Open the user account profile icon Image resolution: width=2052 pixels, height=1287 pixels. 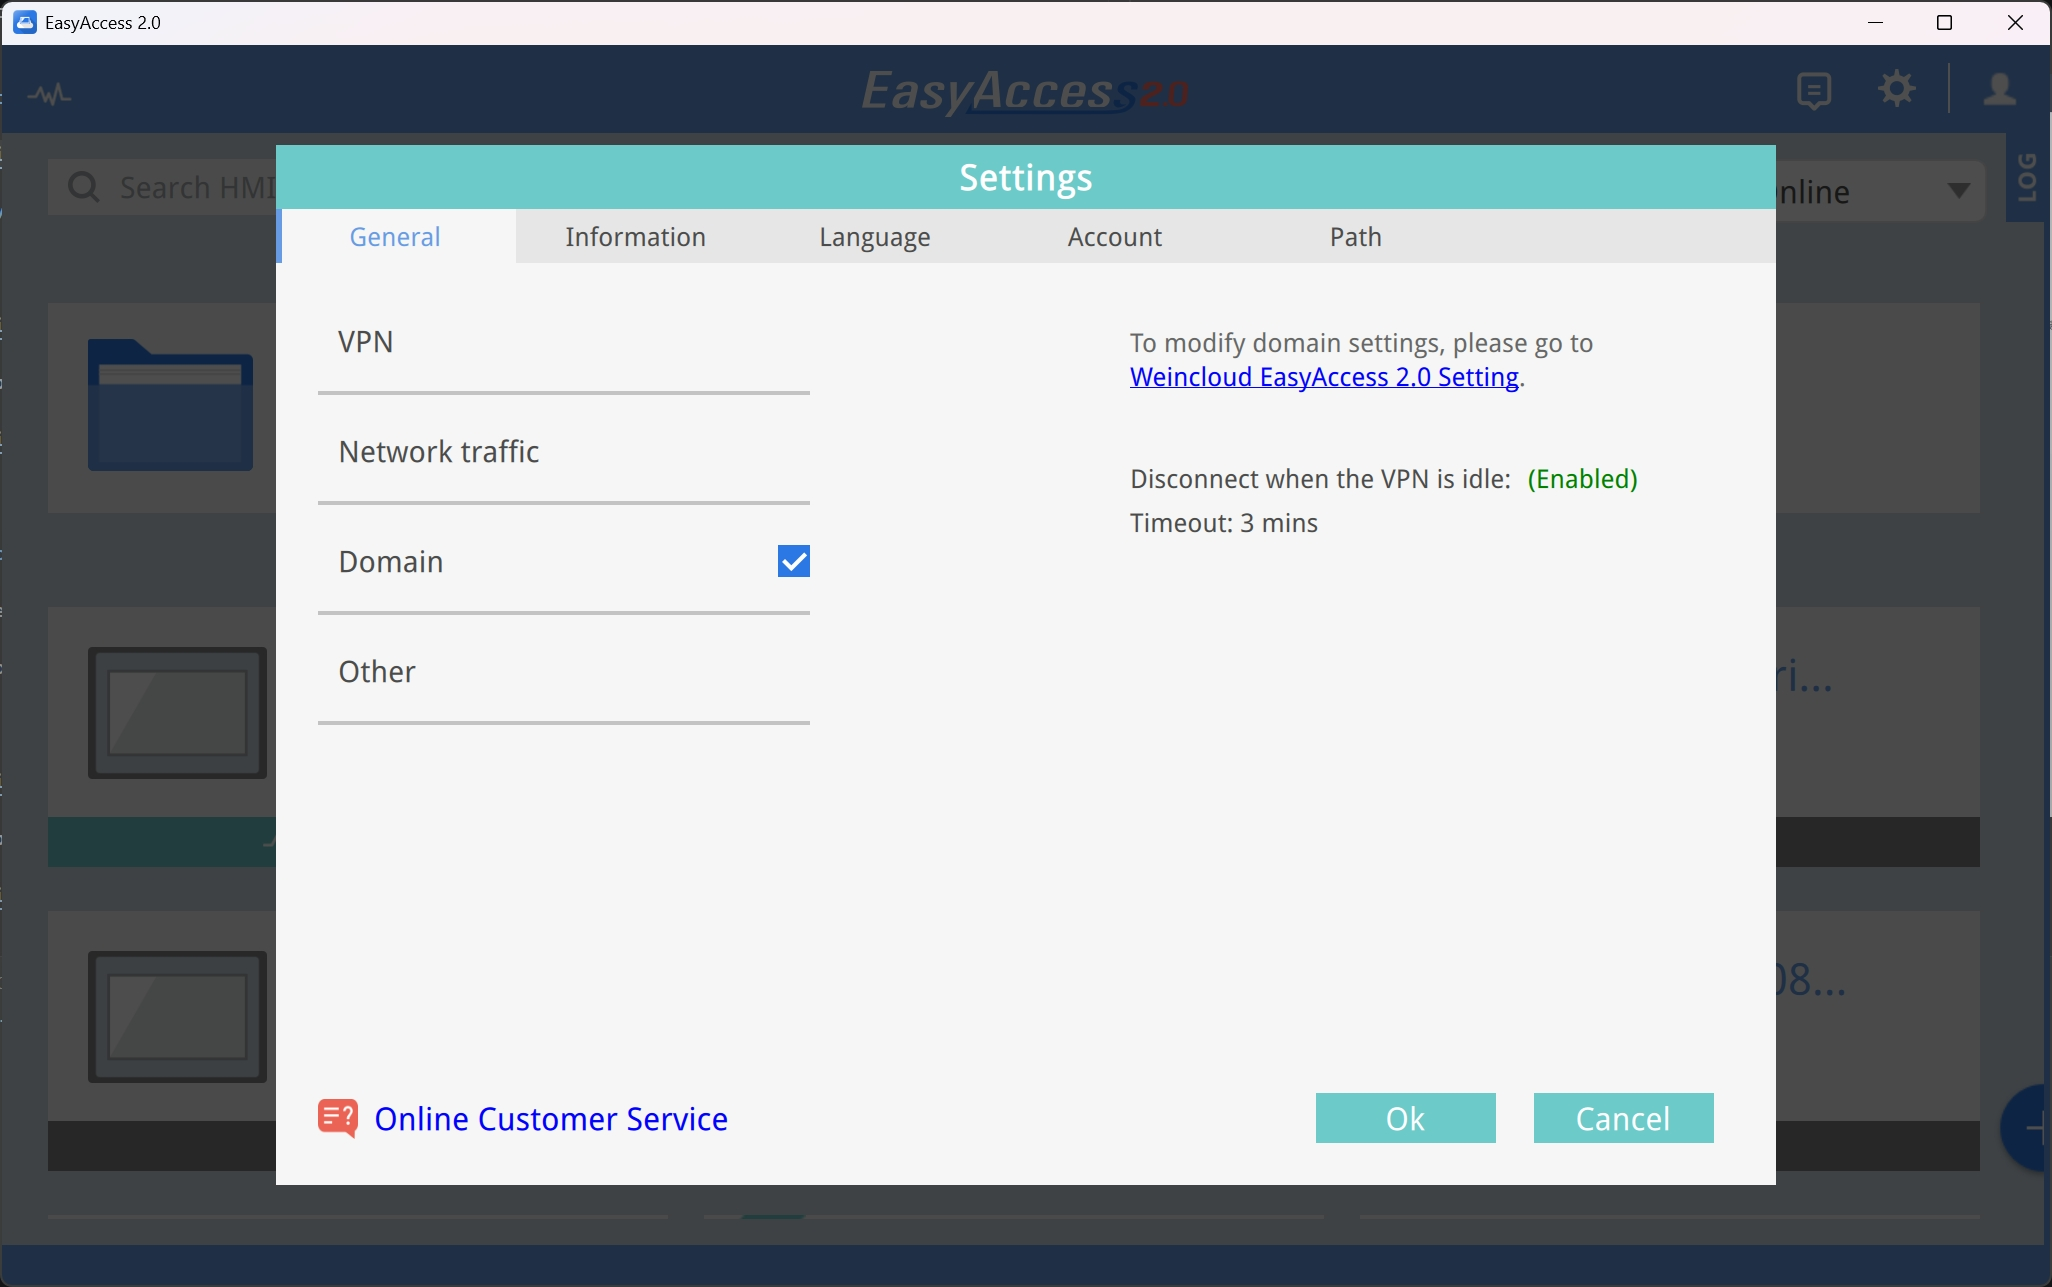pyautogui.click(x=1999, y=89)
